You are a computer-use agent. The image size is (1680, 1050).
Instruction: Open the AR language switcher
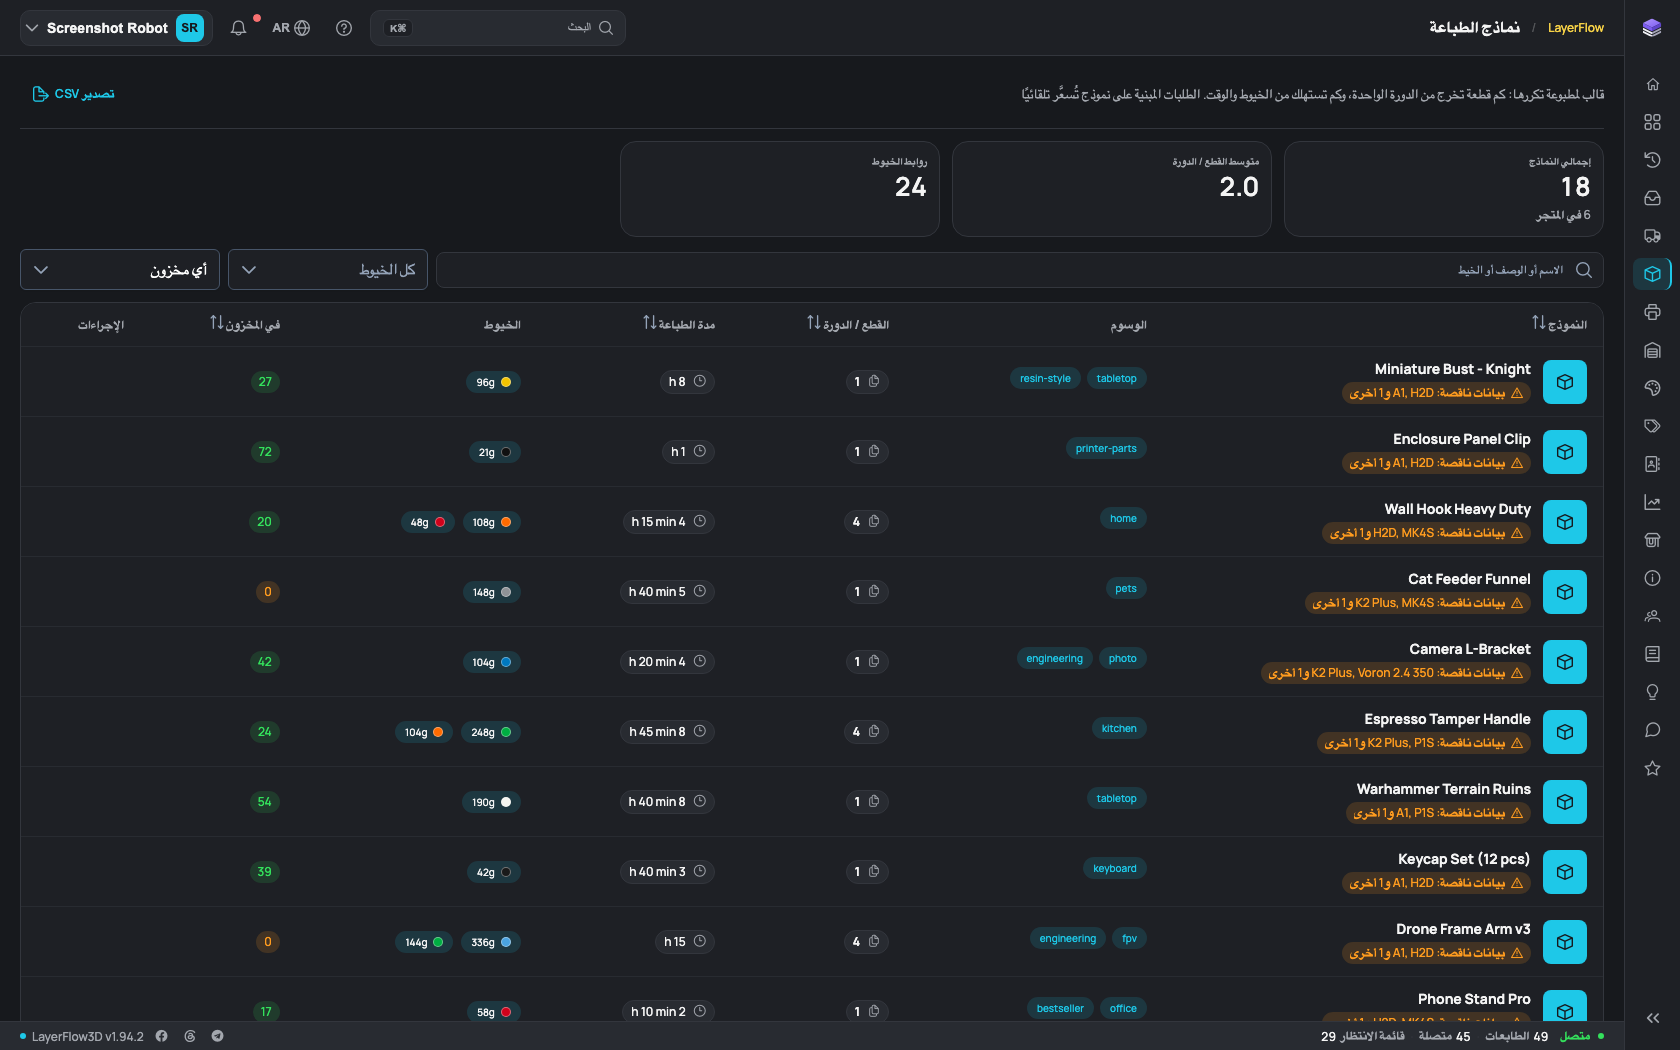pyautogui.click(x=291, y=28)
